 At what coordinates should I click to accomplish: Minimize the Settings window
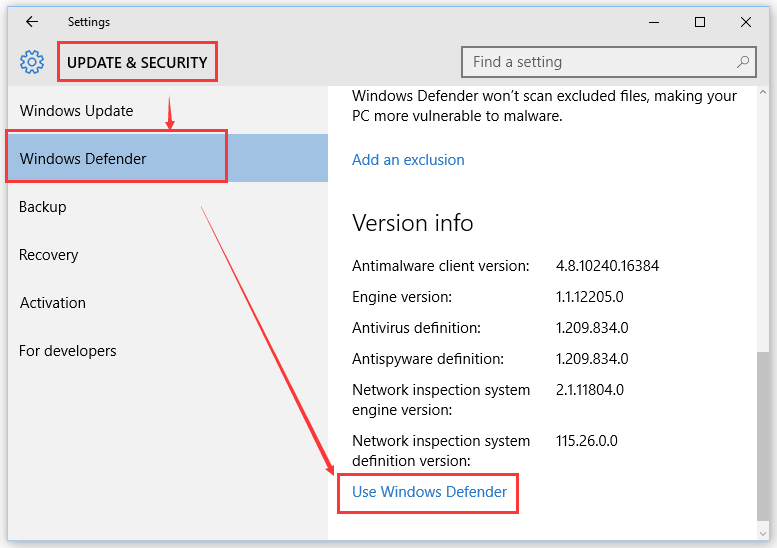654,22
